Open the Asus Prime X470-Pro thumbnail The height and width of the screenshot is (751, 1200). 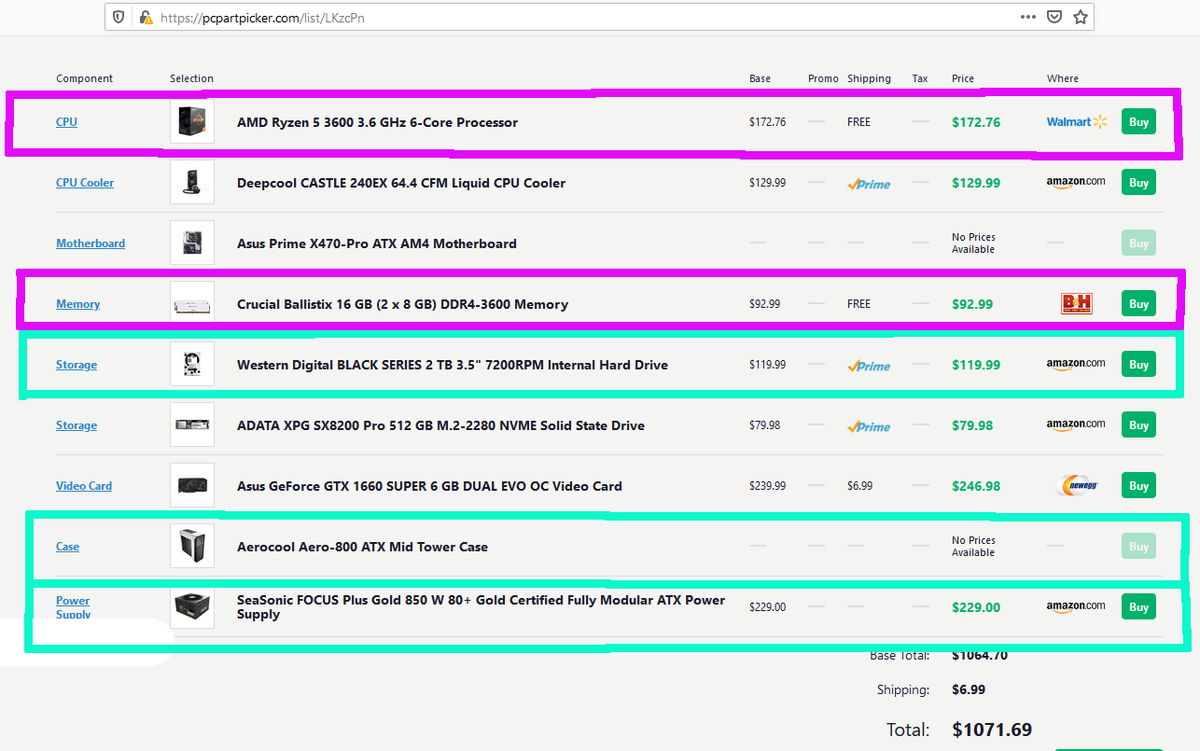pos(192,243)
